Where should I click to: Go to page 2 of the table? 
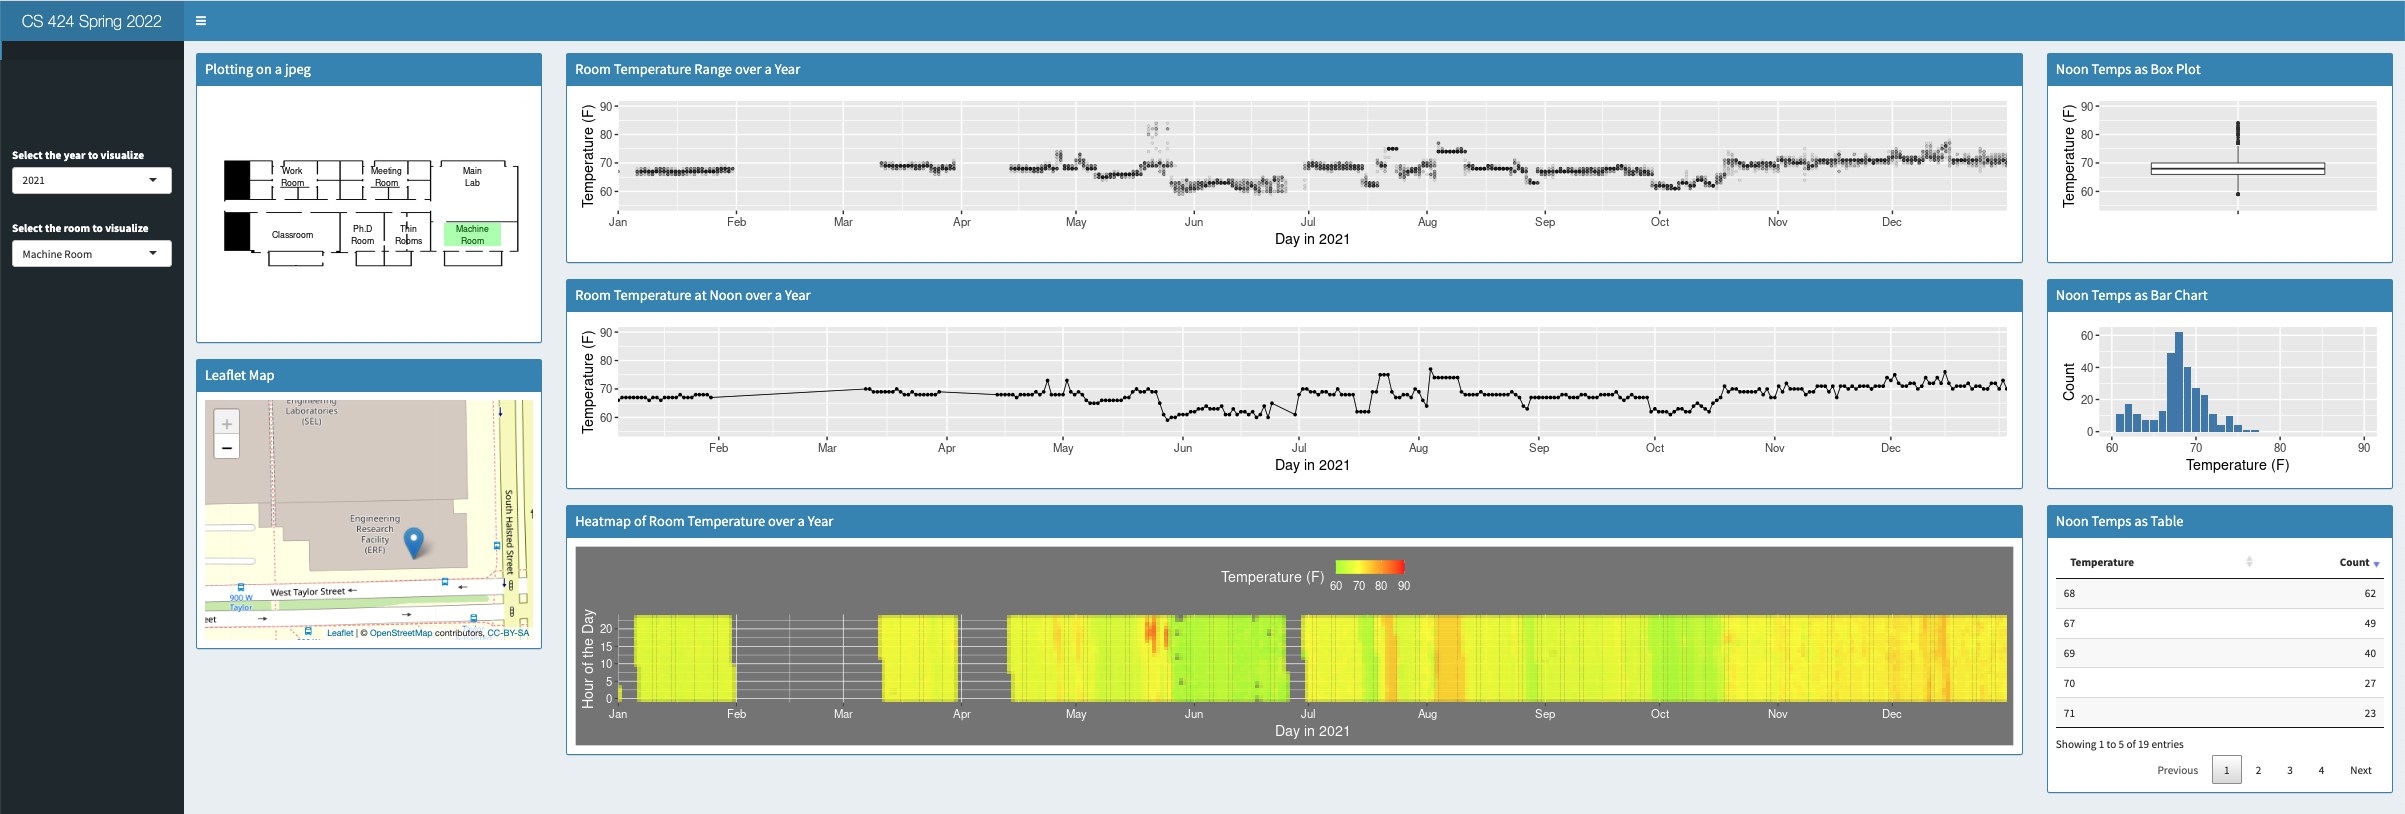pyautogui.click(x=2258, y=770)
